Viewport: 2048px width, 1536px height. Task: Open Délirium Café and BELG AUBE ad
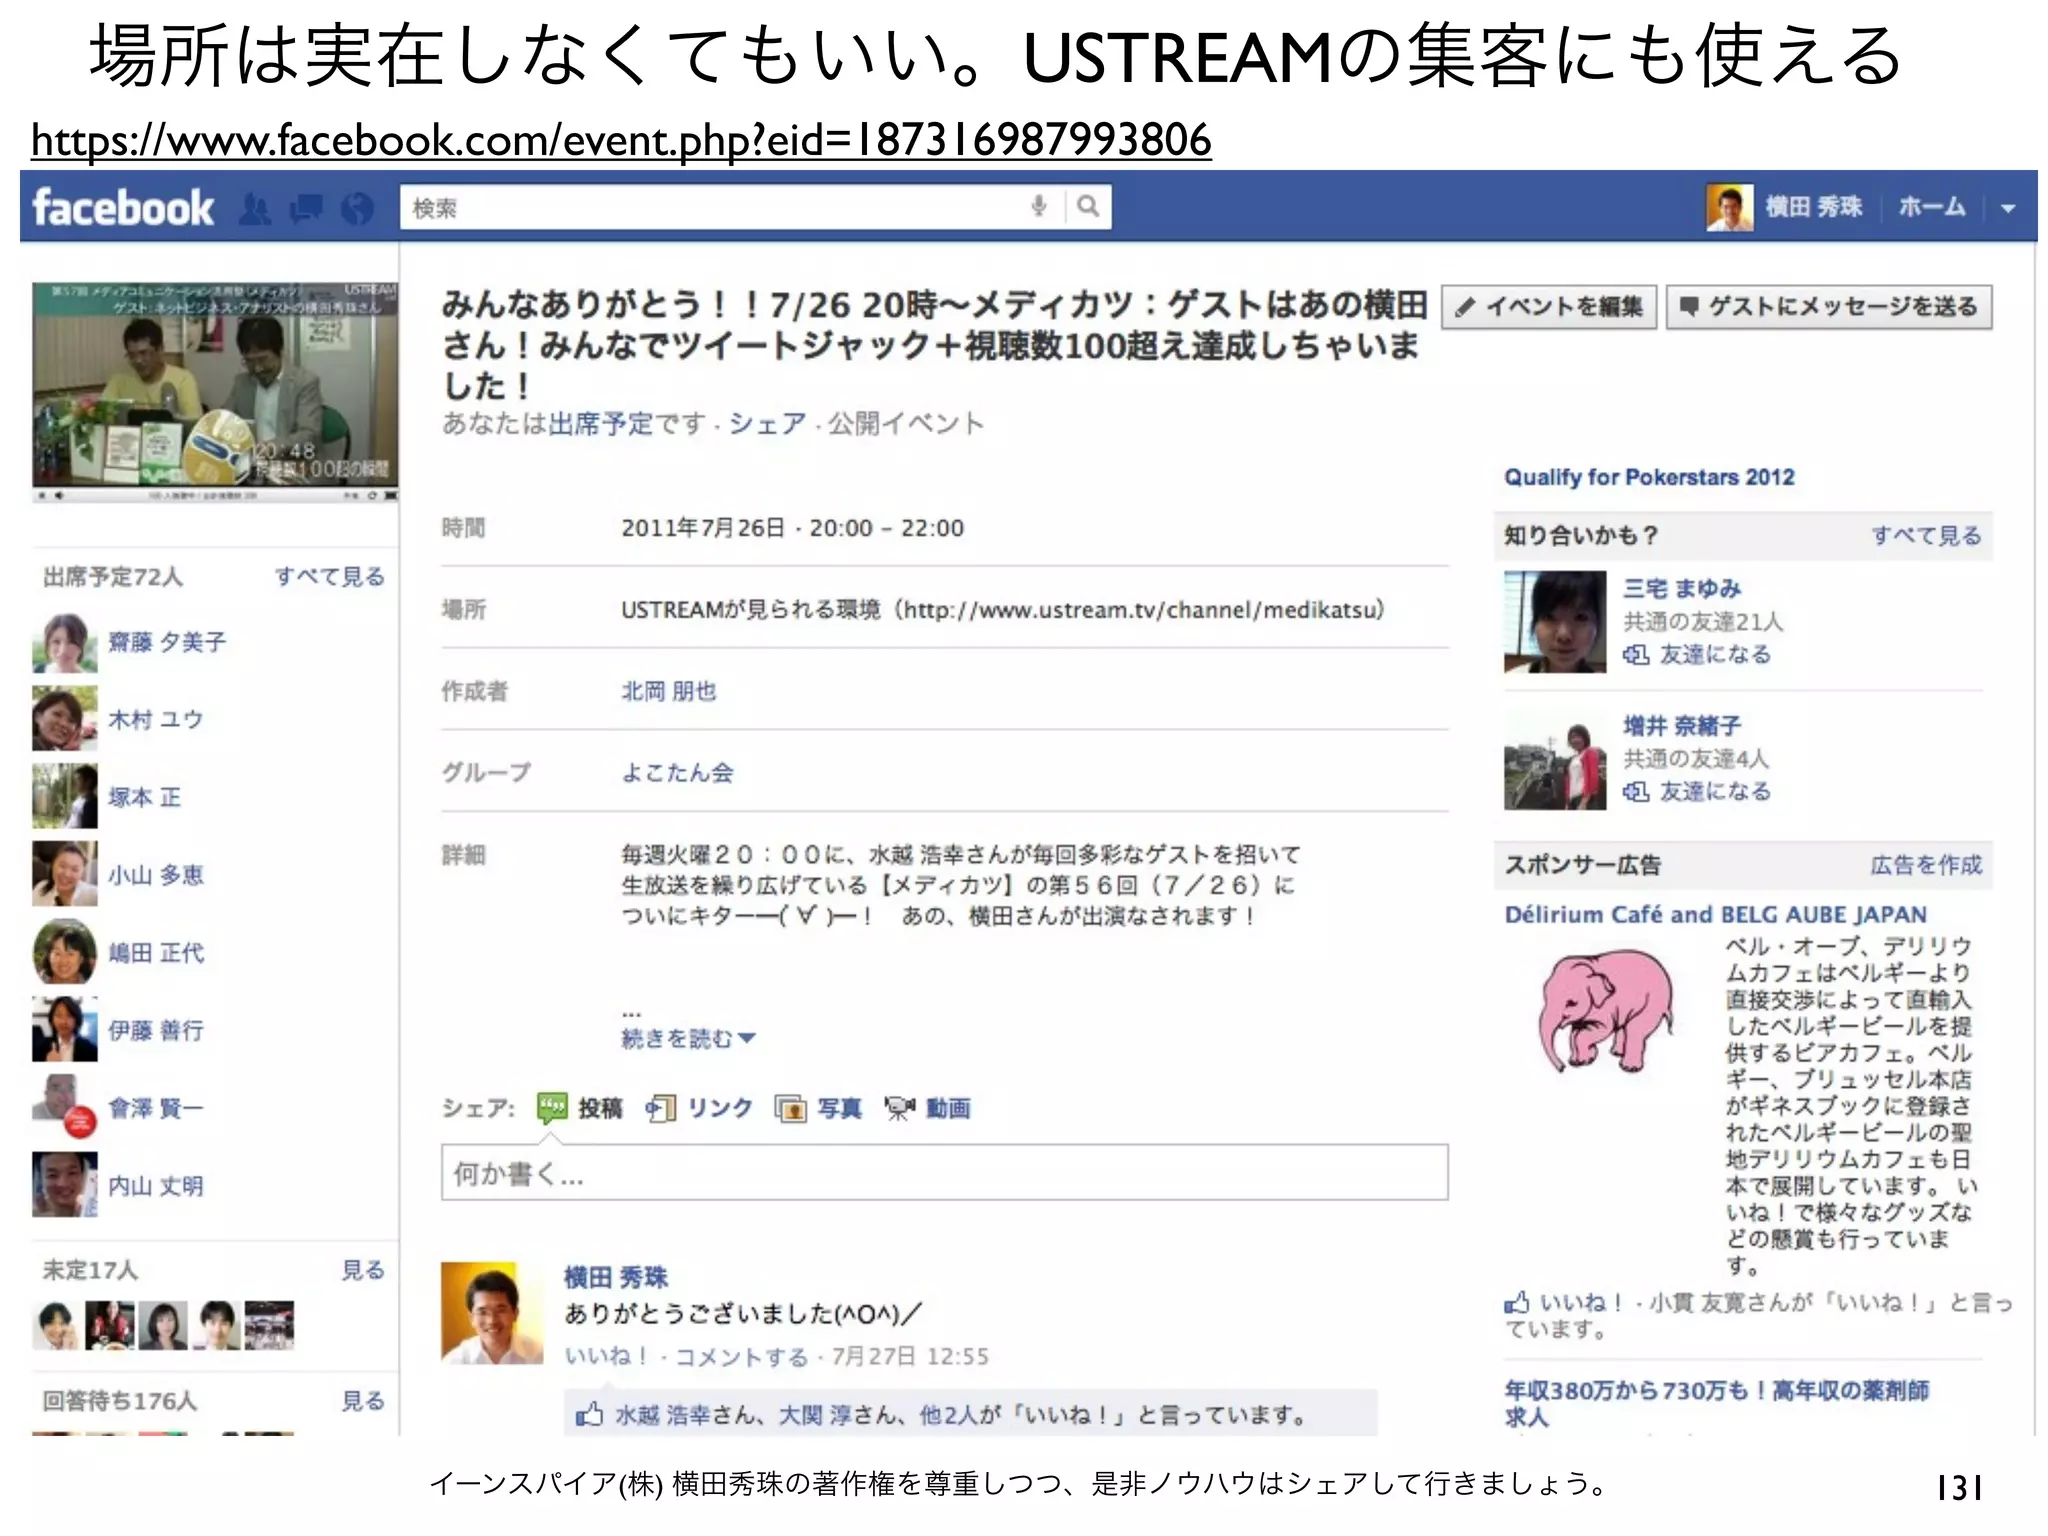click(1716, 914)
